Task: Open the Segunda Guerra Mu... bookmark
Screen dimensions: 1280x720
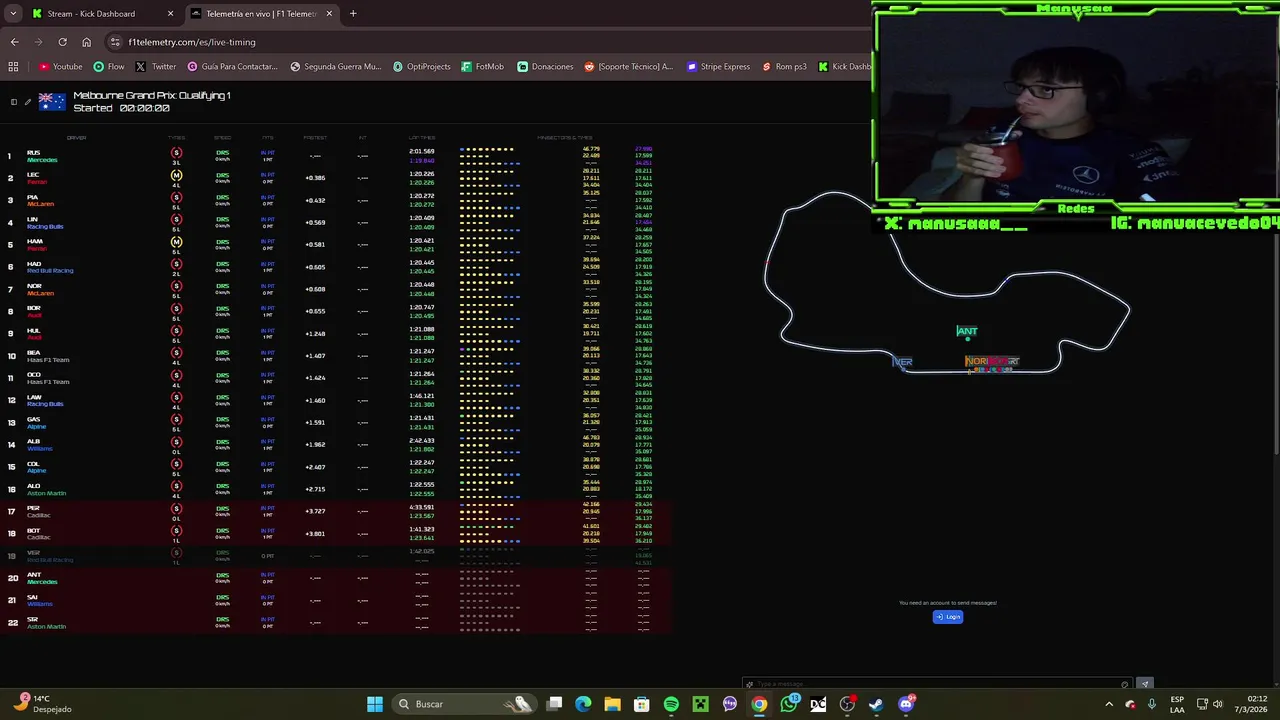Action: pos(336,67)
